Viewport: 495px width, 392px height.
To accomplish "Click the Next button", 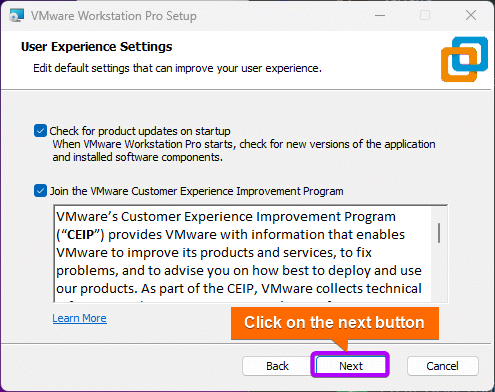I will click(350, 366).
